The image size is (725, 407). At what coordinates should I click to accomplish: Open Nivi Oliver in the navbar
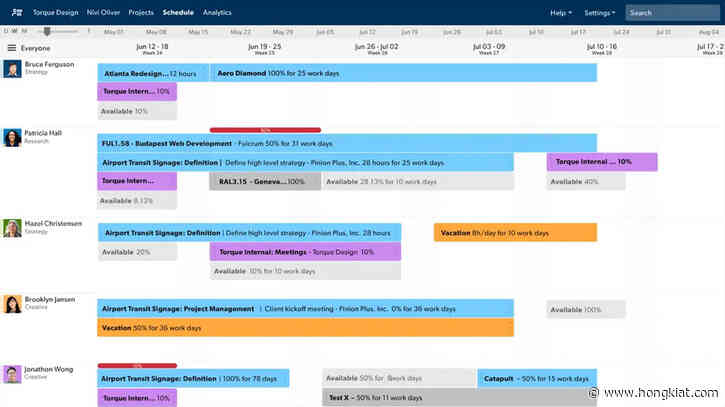pos(103,12)
